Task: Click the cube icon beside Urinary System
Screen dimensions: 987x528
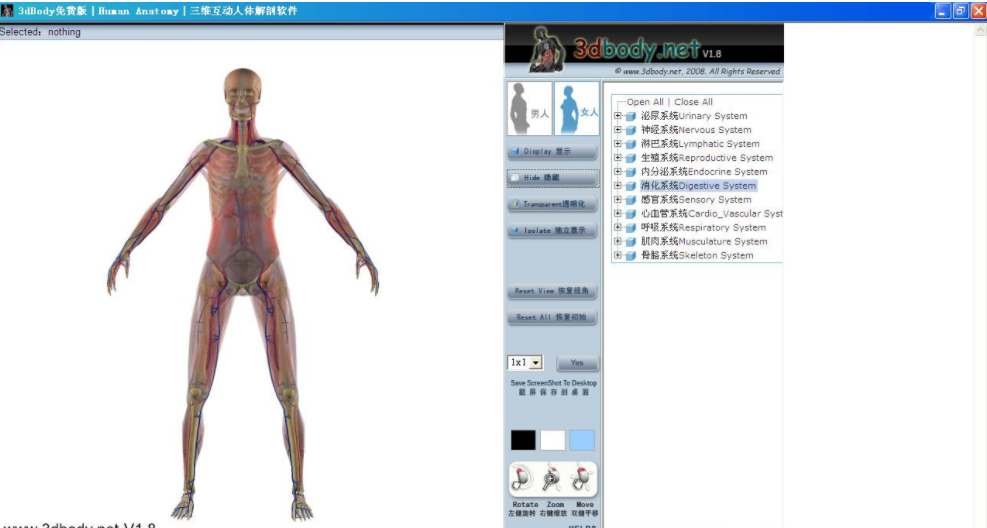Action: [x=631, y=116]
